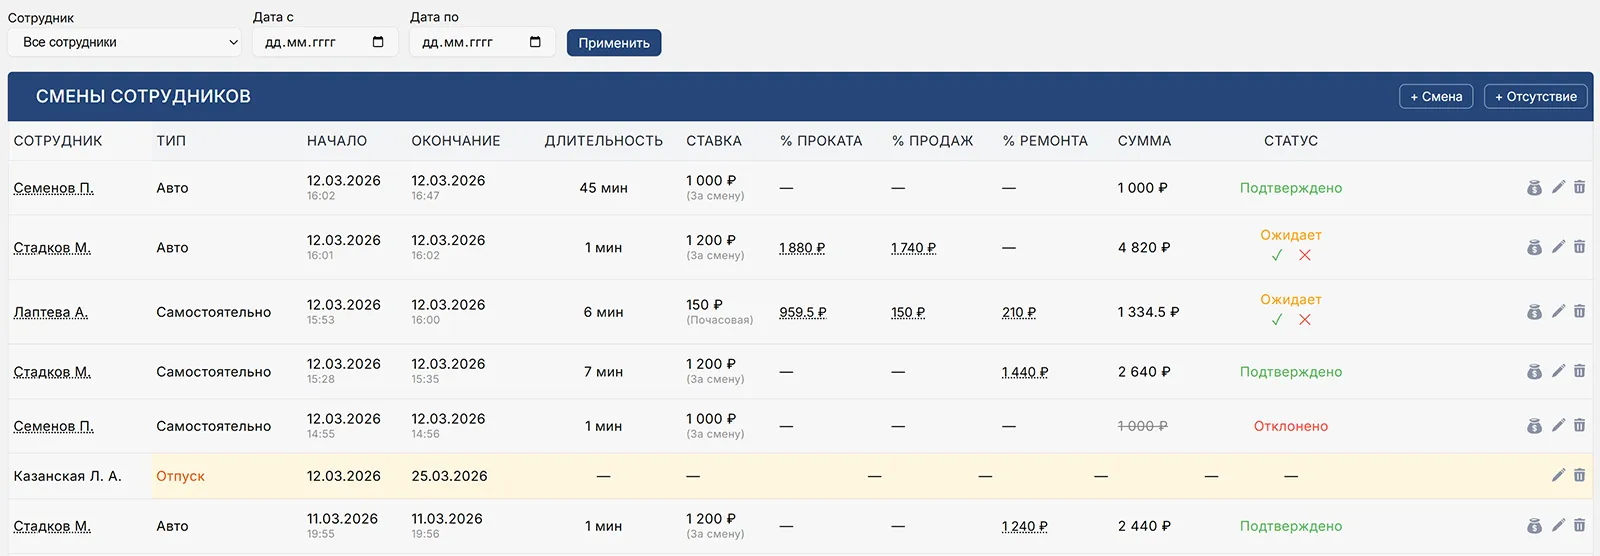Delete the Стадков М. Авто 16:01 shift
This screenshot has height=556, width=1600.
(x=1580, y=247)
